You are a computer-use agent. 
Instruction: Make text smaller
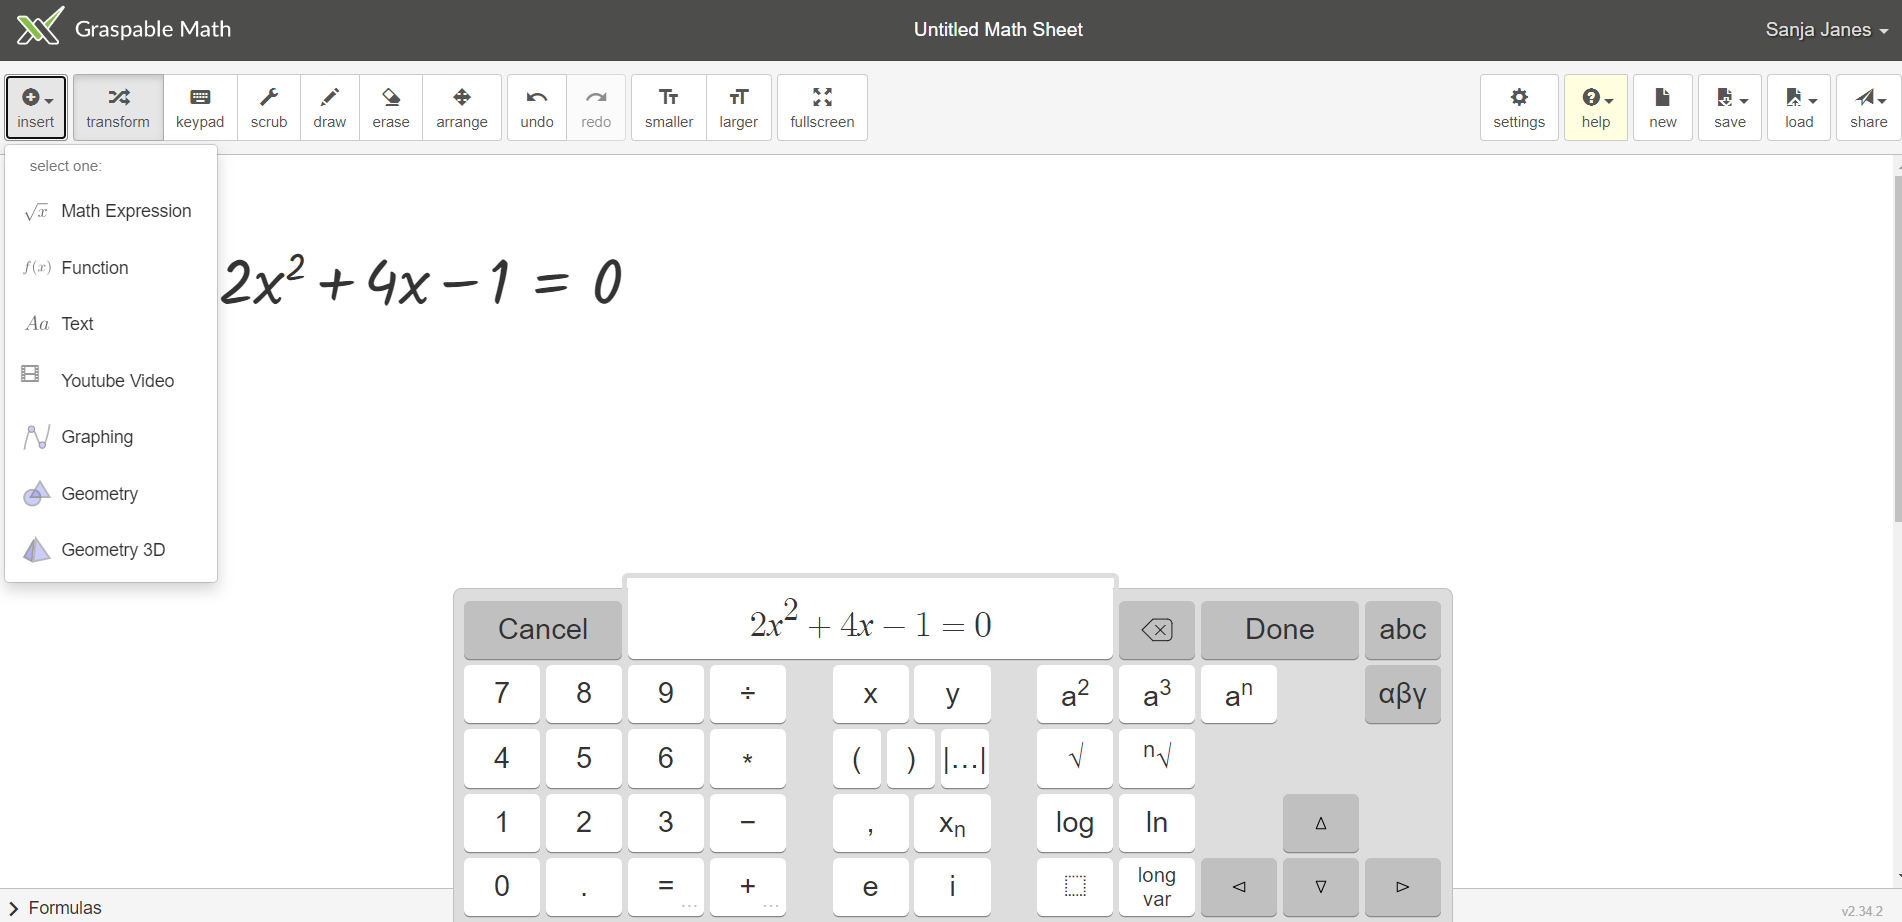(x=668, y=108)
